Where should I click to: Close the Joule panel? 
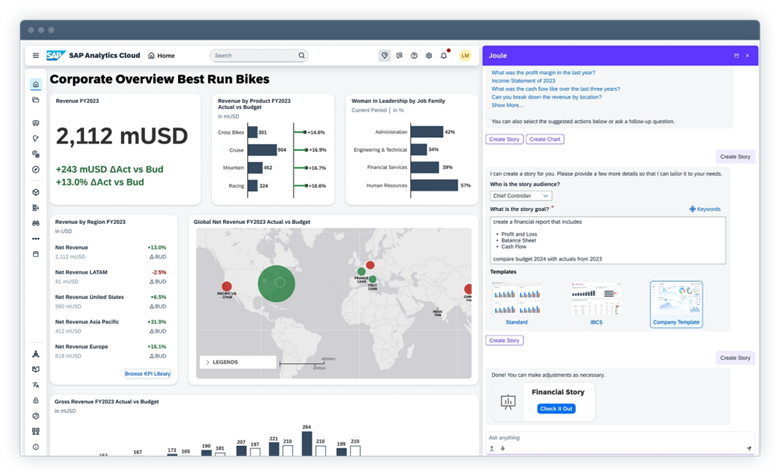[747, 56]
